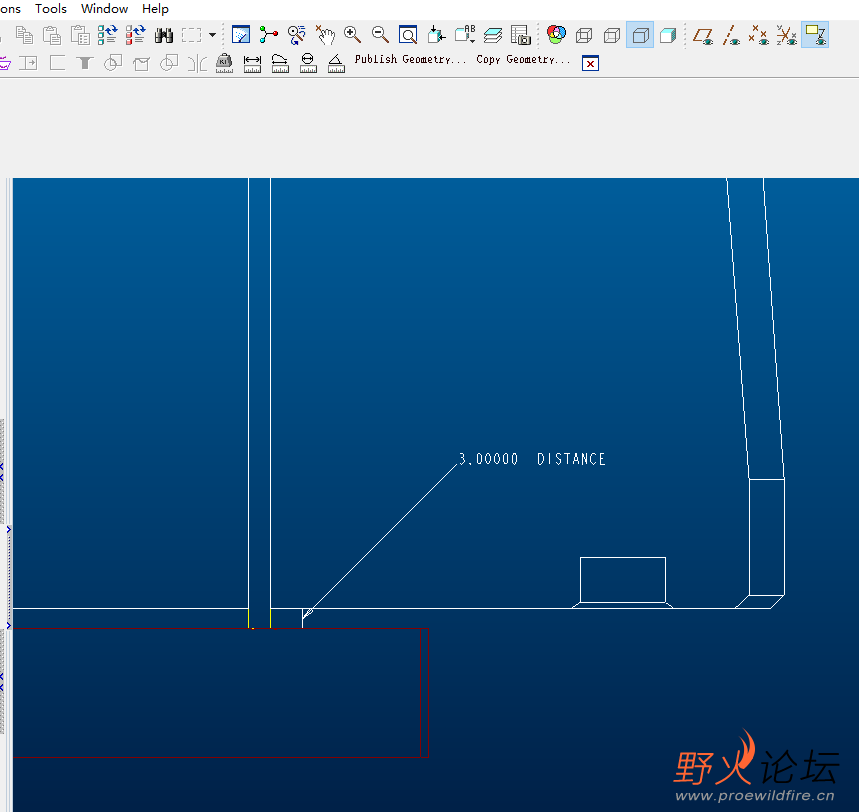Switch to Wireframe display style
859x812 pixels.
pyautogui.click(x=584, y=36)
